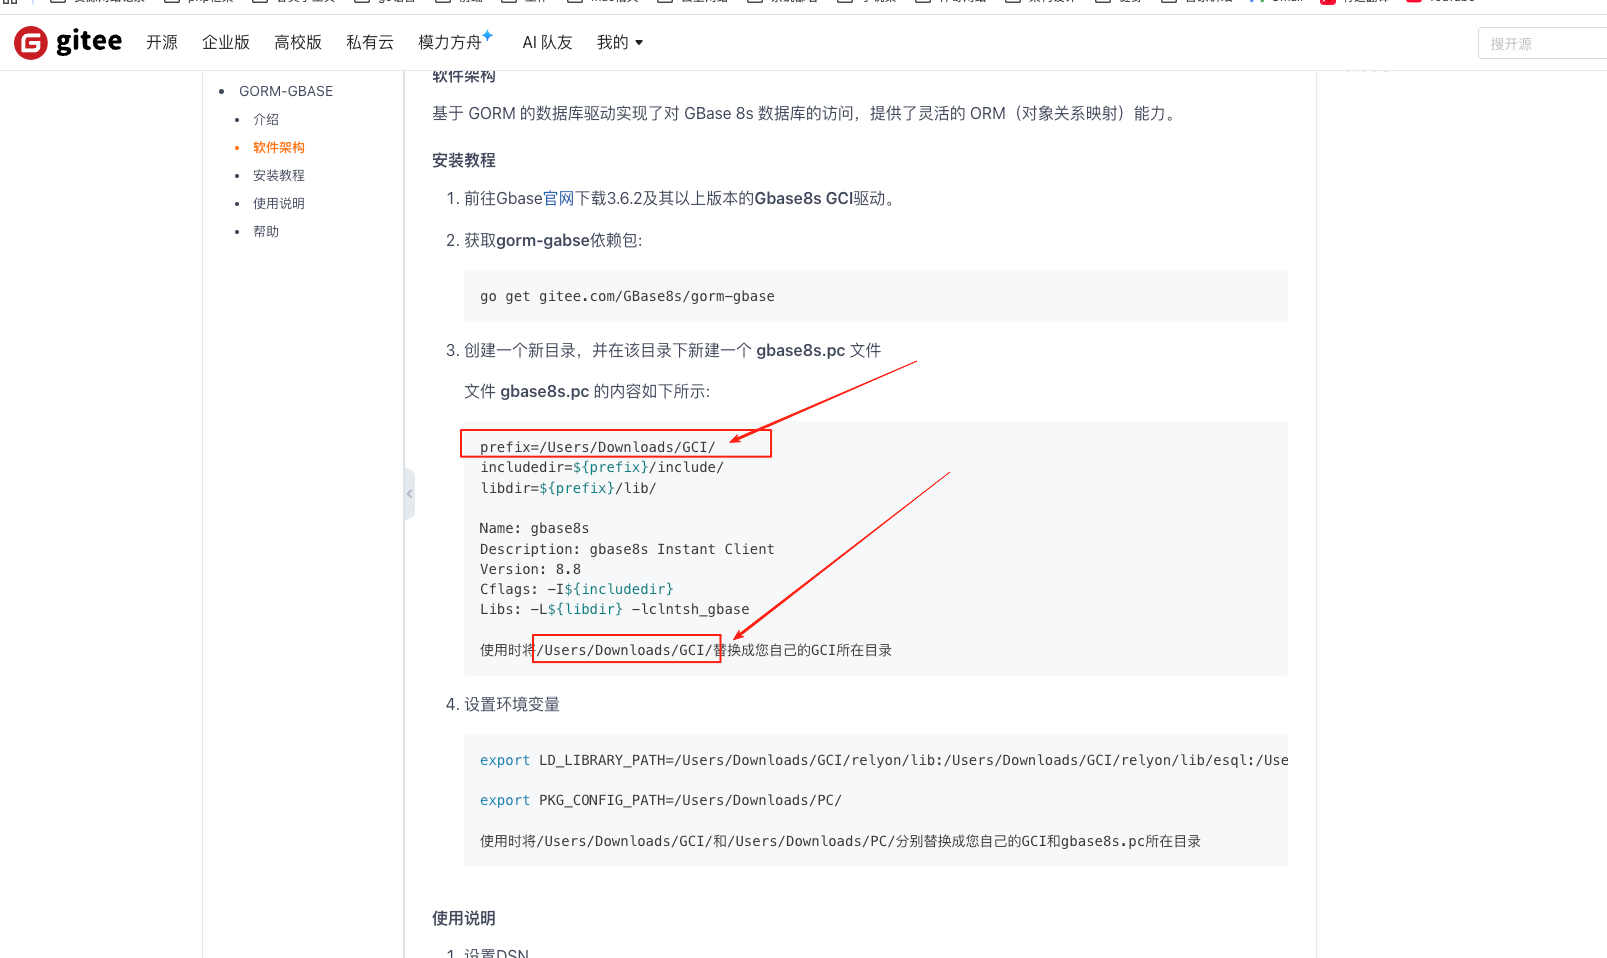Collapse the sidebar using the arrow handle
The height and width of the screenshot is (958, 1607).
409,494
